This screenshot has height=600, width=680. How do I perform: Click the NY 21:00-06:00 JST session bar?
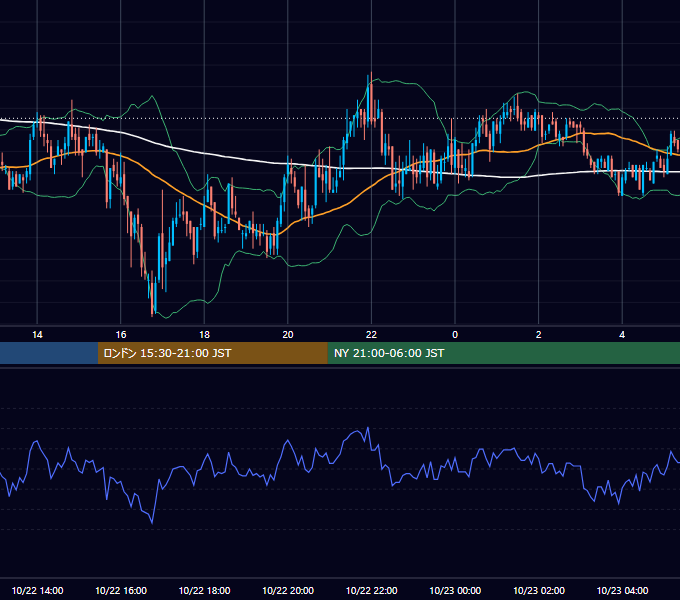(503, 353)
